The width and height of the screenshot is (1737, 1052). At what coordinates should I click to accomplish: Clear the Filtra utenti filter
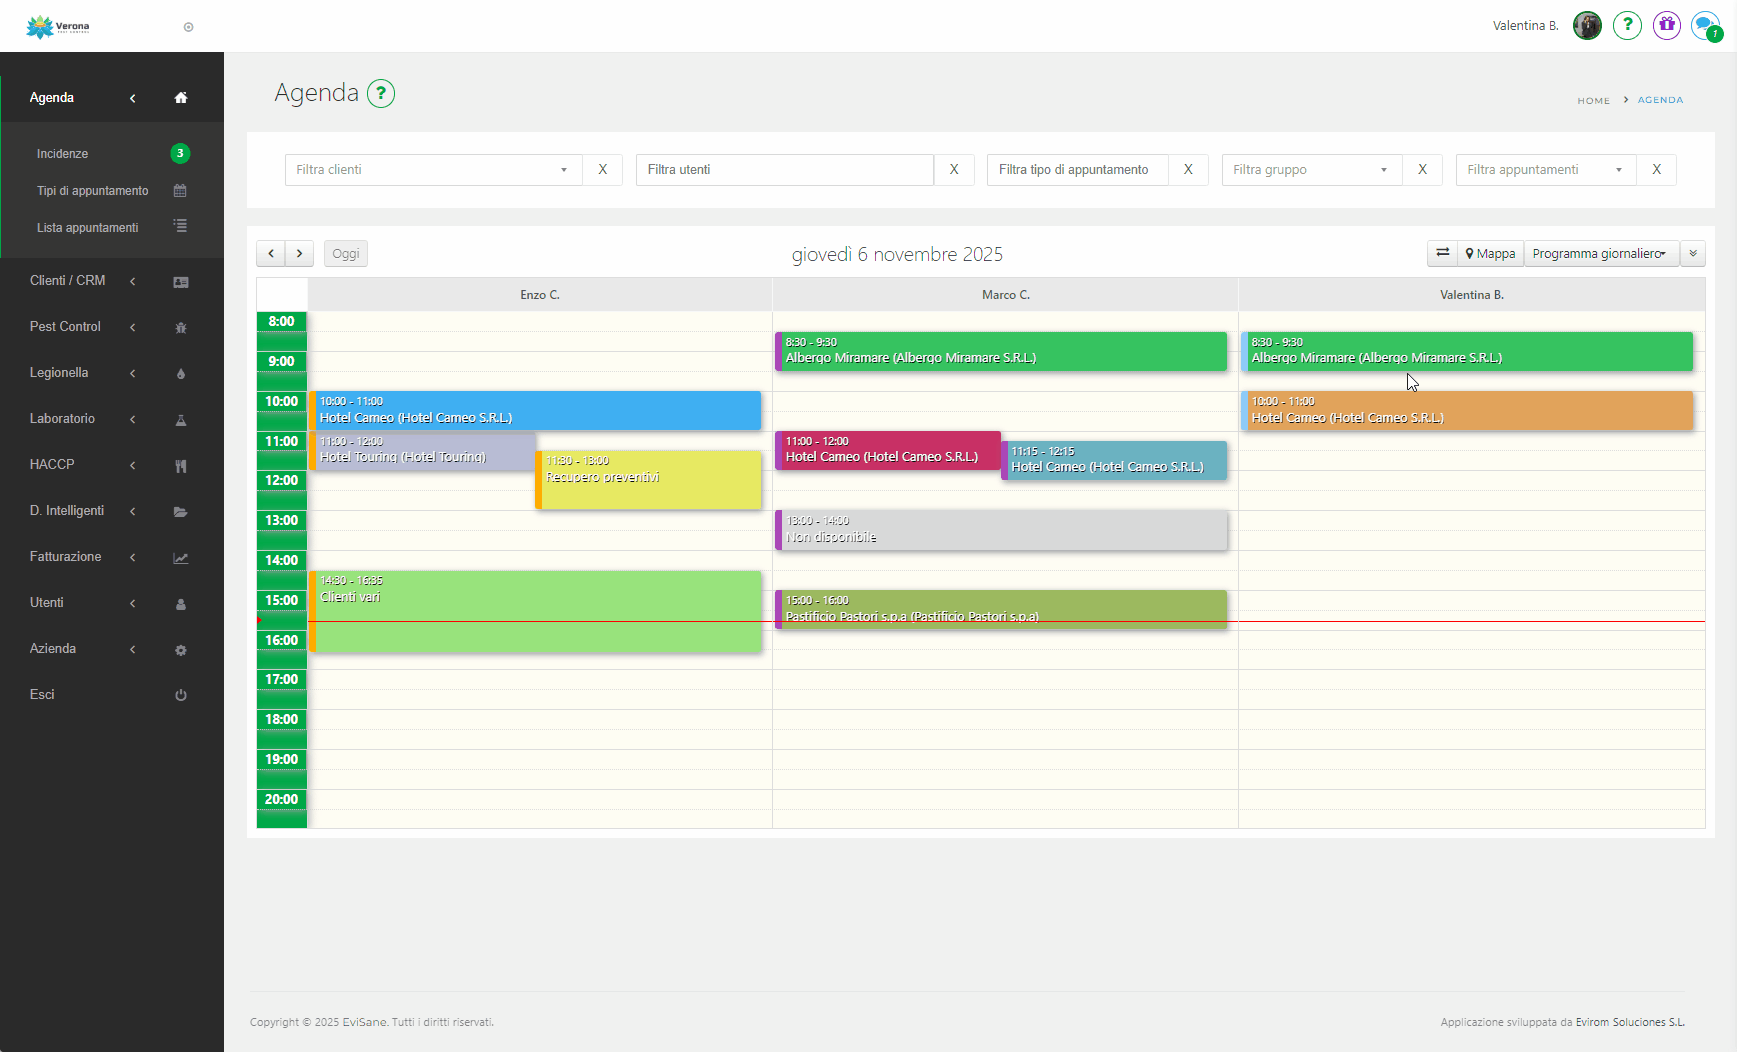954,170
